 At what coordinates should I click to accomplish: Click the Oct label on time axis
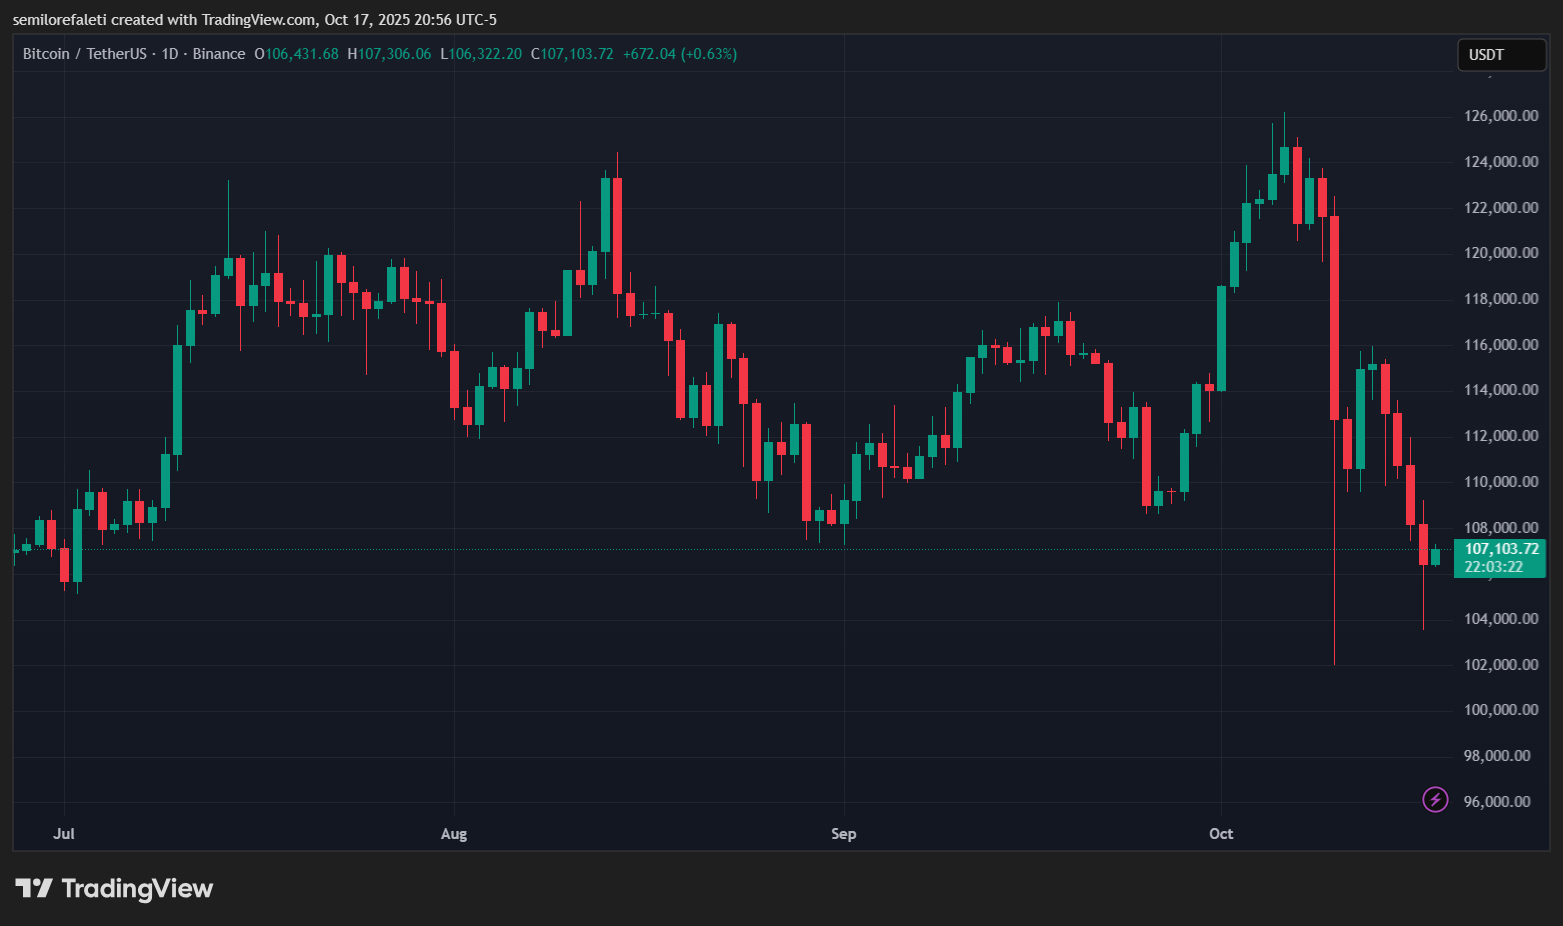point(1221,833)
